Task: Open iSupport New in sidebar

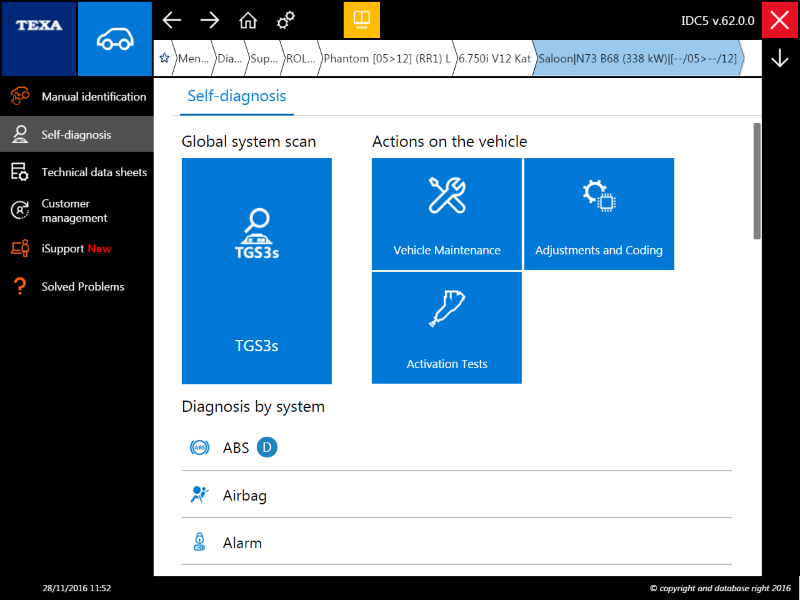Action: [x=77, y=248]
